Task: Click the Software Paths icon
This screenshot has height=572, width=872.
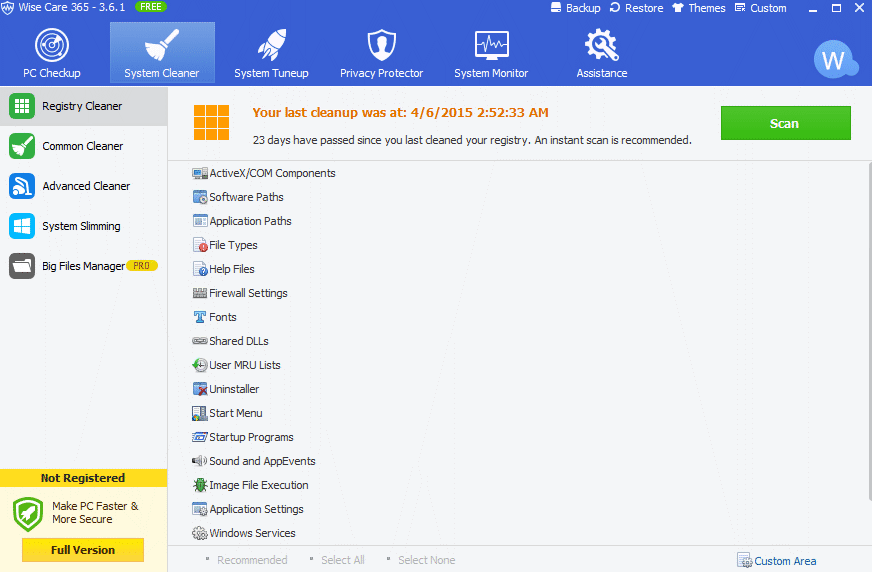Action: pos(200,197)
